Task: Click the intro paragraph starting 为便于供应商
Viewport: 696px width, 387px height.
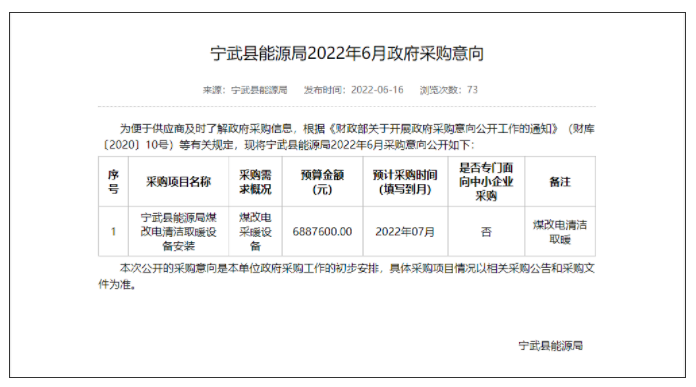Action: pos(347,137)
